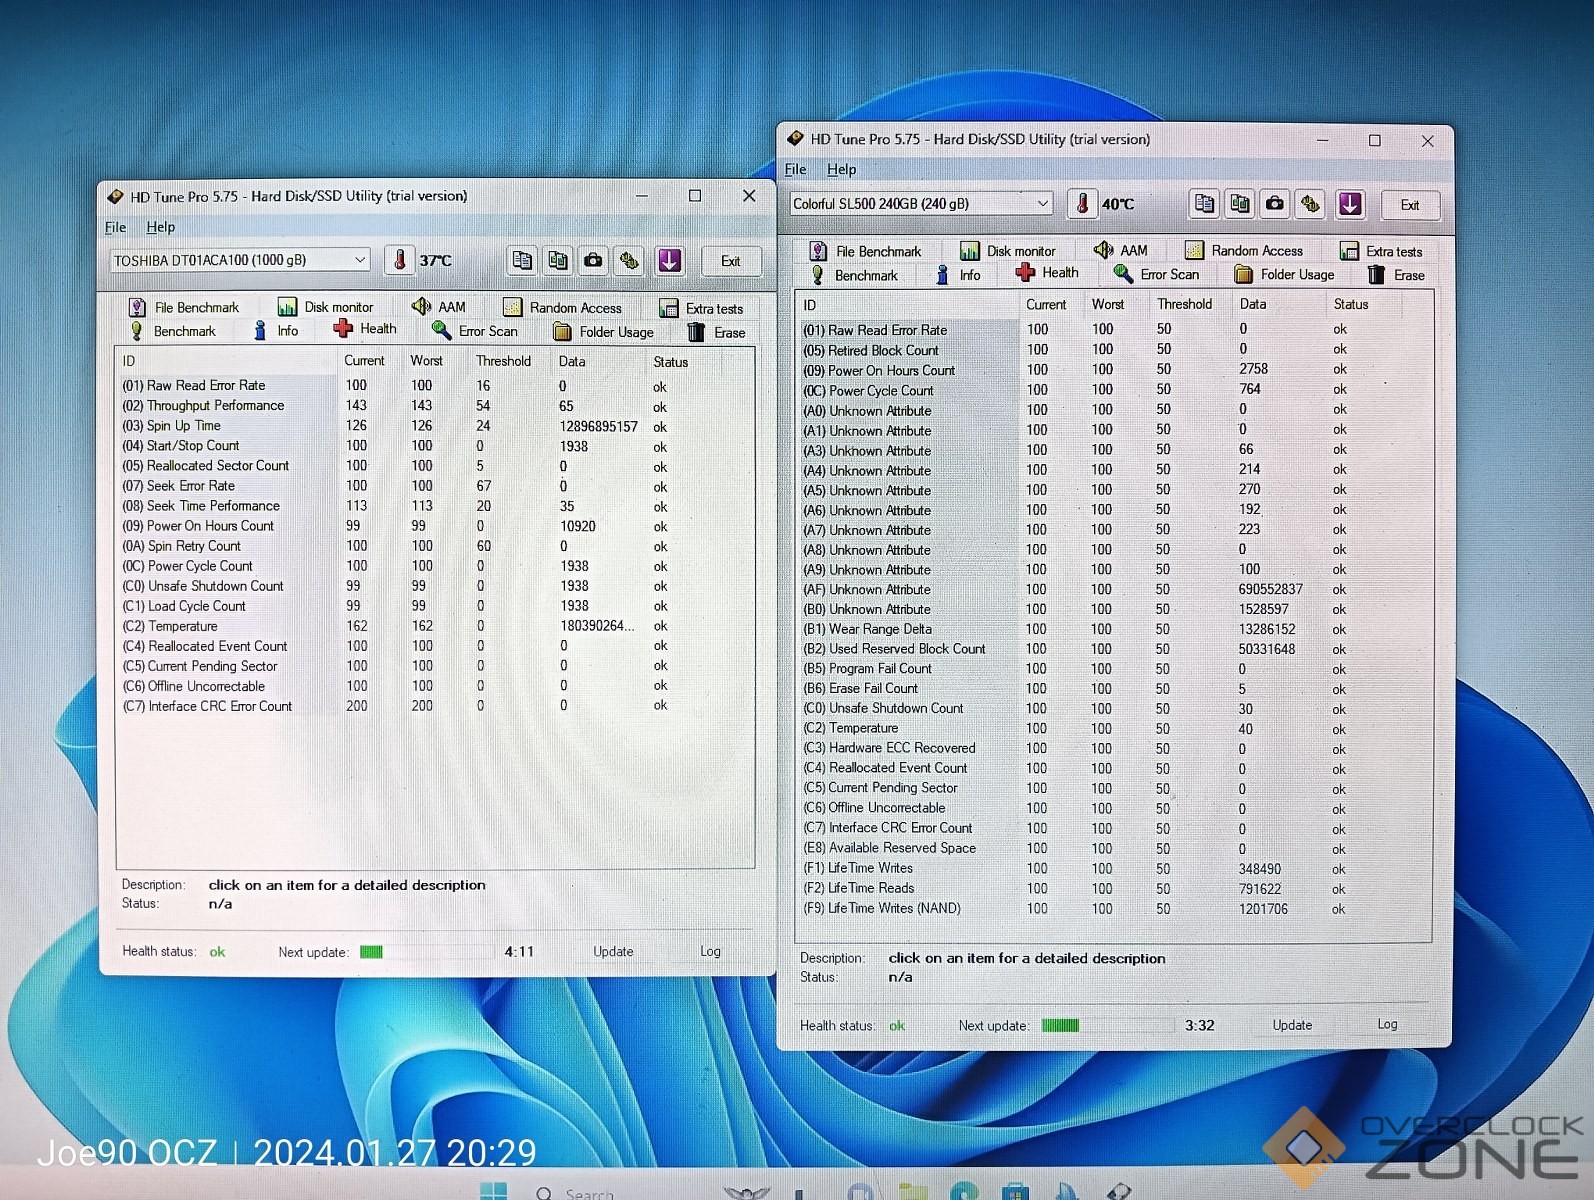Image resolution: width=1594 pixels, height=1200 pixels.
Task: Open File menu in the Toshiba window
Action: [116, 227]
